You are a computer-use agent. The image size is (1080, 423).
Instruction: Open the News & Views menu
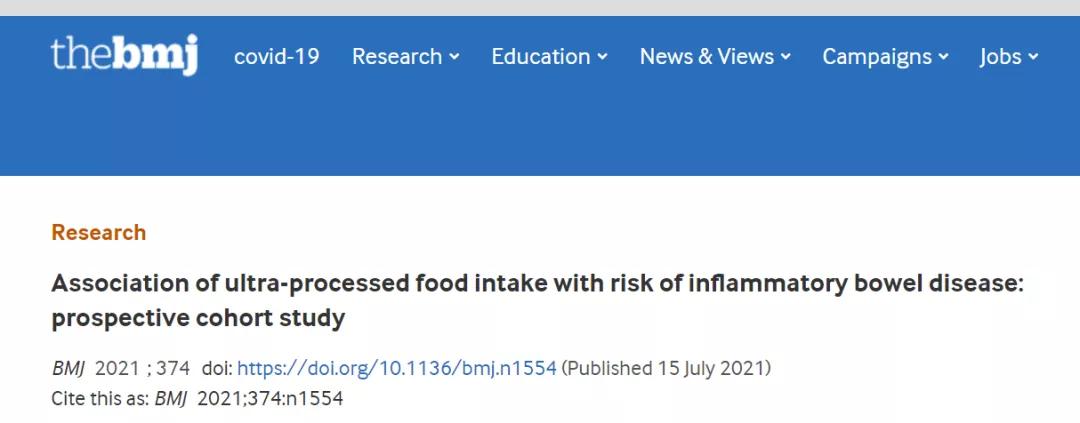[707, 56]
